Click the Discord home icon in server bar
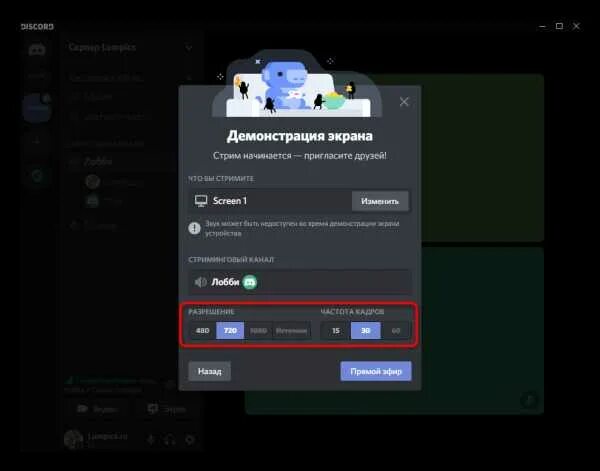600x471 pixels. [37, 49]
